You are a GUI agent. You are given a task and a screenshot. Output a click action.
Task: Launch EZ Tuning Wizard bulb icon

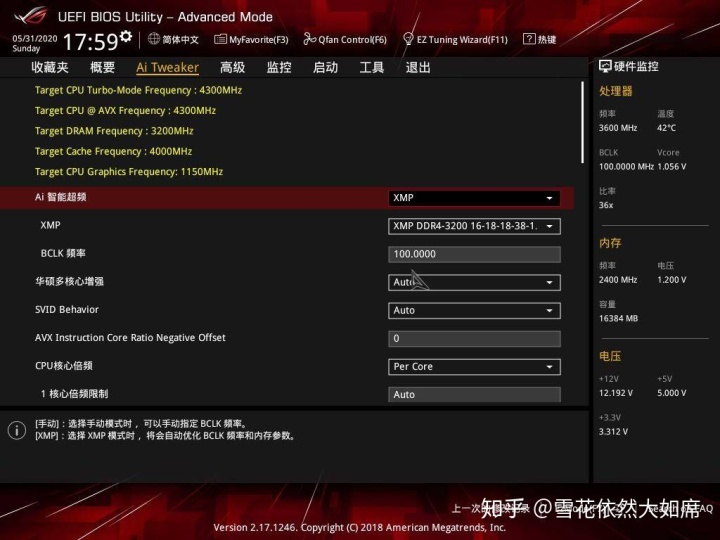(408, 39)
